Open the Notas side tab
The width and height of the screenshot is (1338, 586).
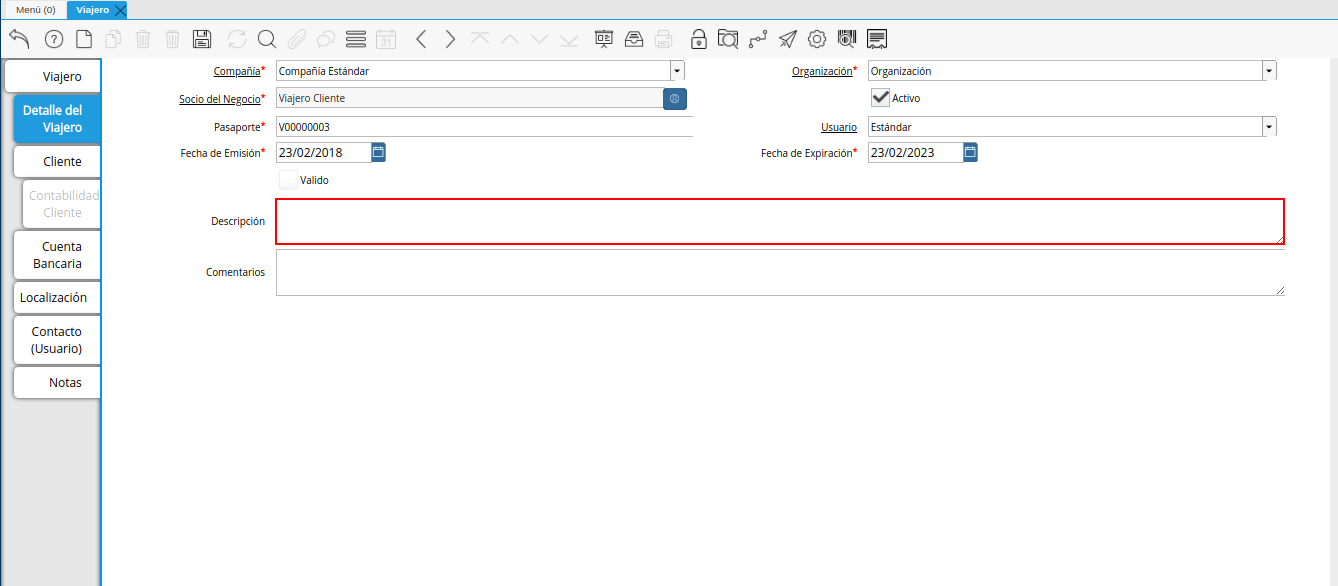[57, 382]
